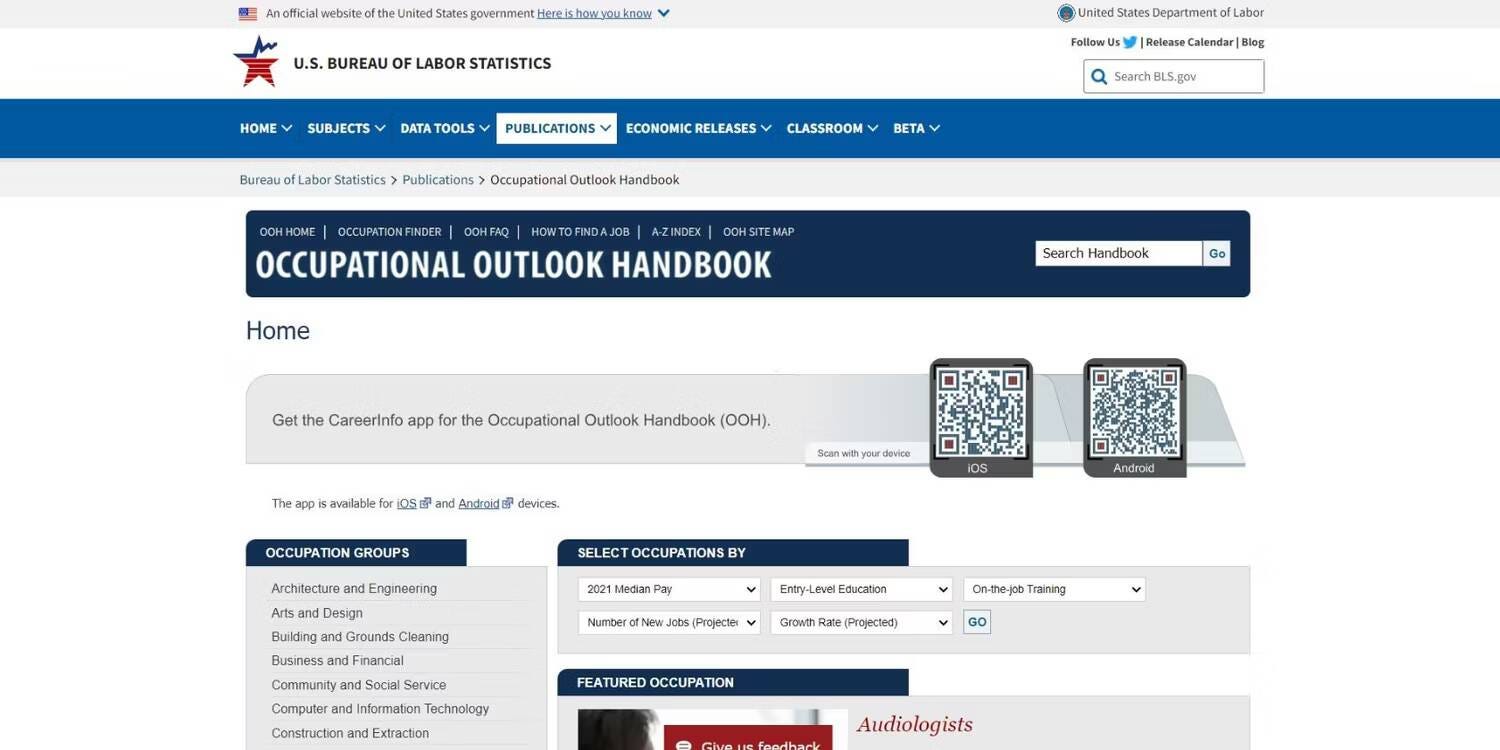The image size is (1500, 750).
Task: Open the Growth Rate (Projected) dropdown
Action: pos(862,622)
